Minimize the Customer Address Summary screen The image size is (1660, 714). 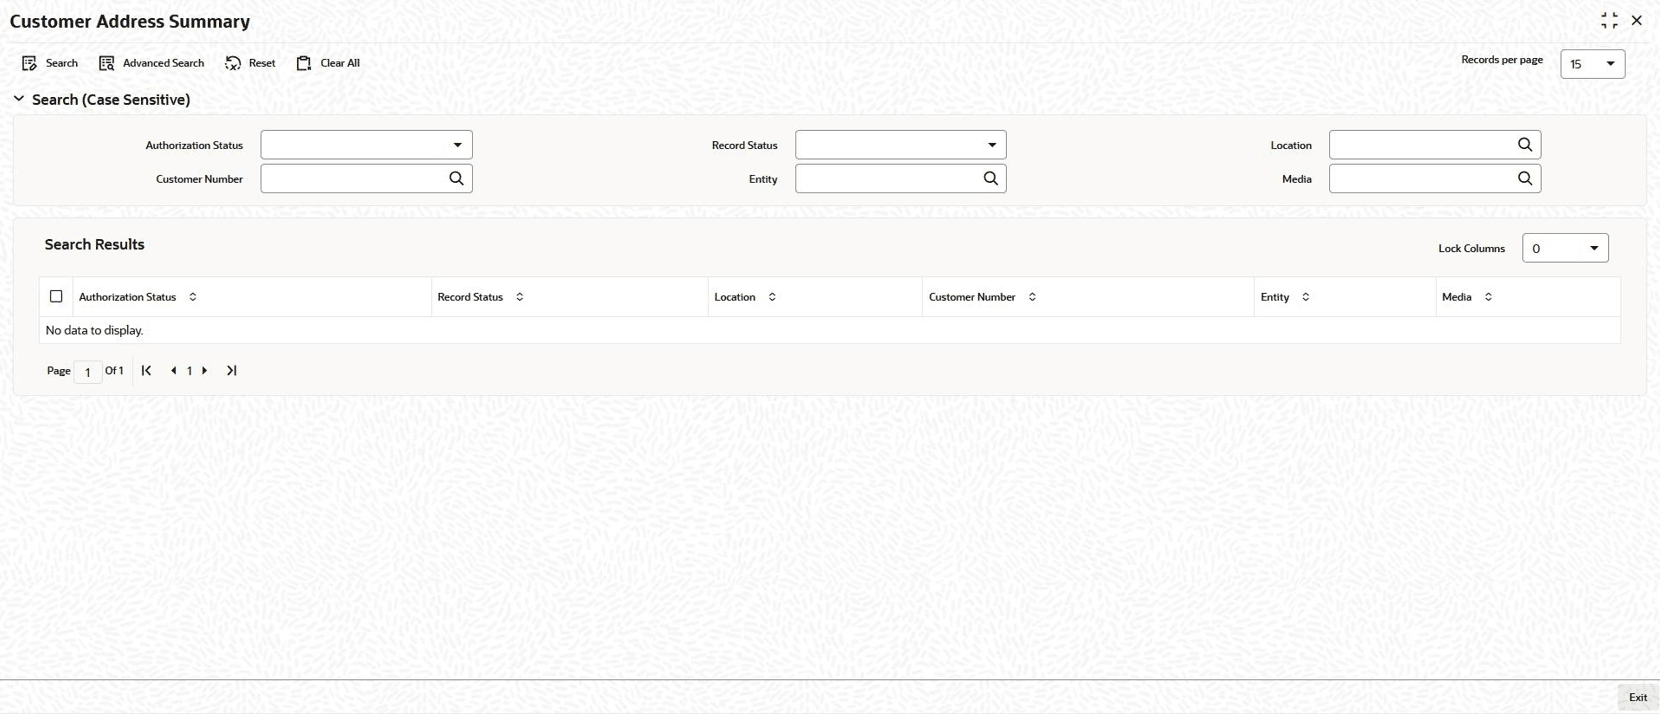[1609, 20]
